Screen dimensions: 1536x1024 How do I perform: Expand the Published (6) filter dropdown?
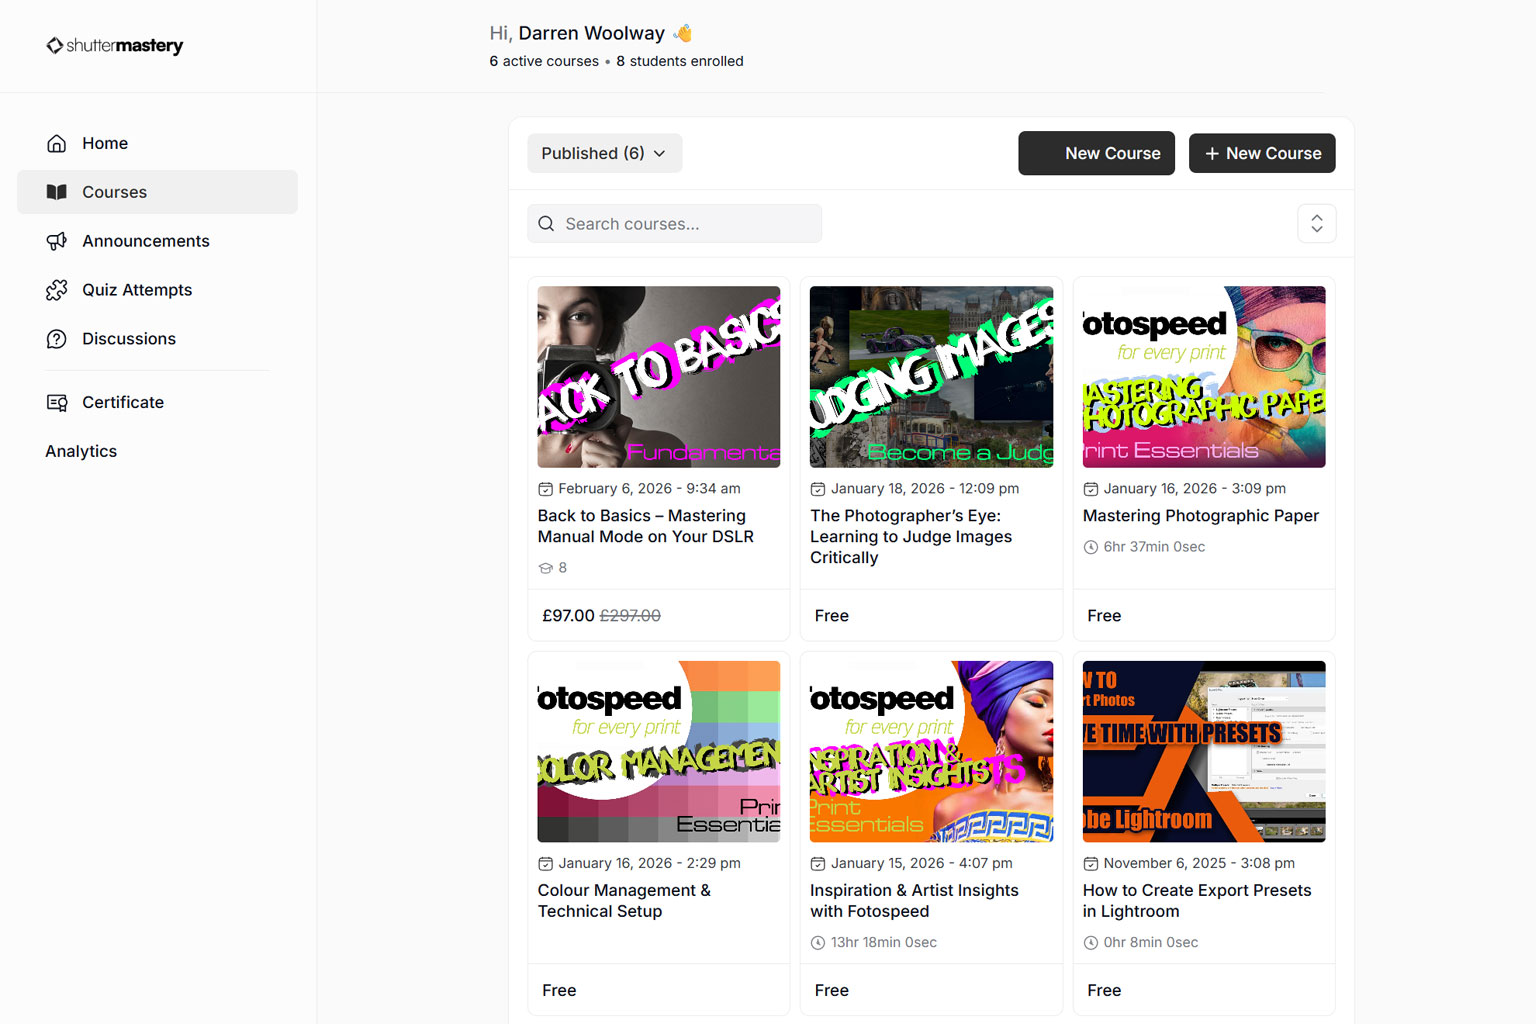click(x=604, y=153)
